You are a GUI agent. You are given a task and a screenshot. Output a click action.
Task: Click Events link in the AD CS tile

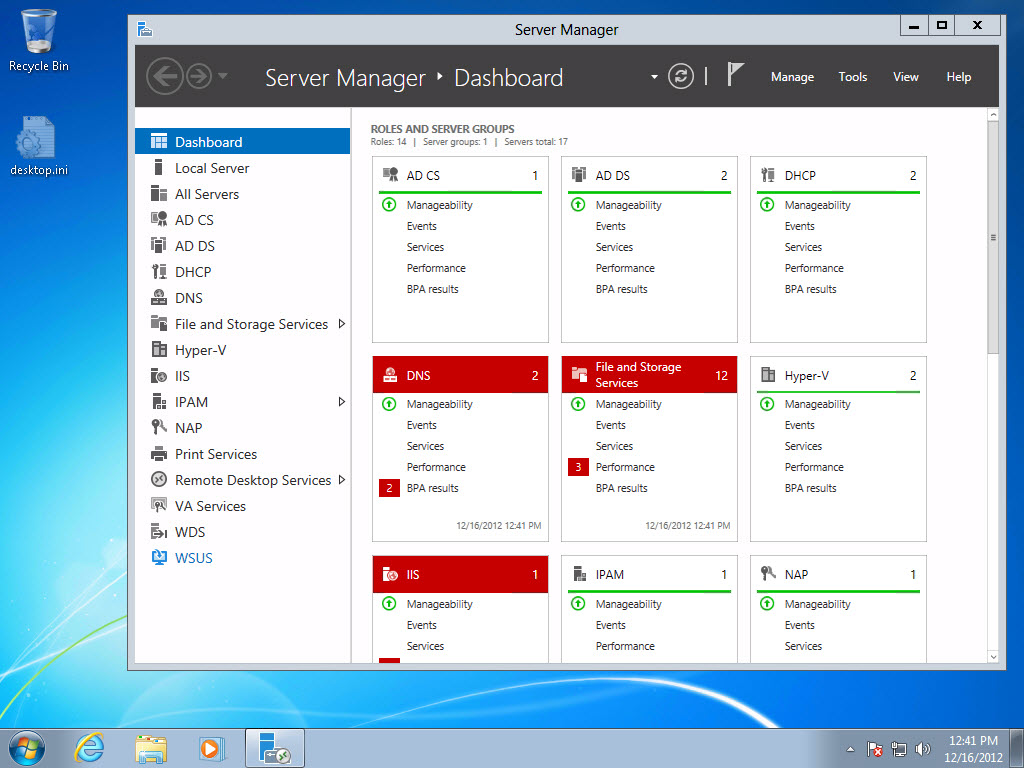click(x=421, y=226)
